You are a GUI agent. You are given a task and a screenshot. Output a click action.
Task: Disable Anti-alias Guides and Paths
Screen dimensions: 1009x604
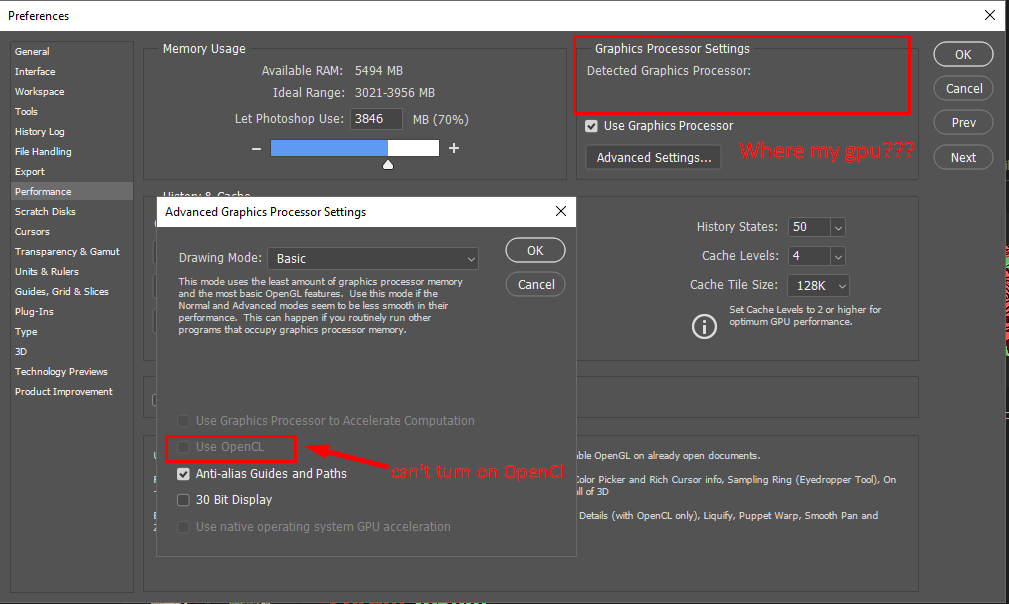pos(183,473)
